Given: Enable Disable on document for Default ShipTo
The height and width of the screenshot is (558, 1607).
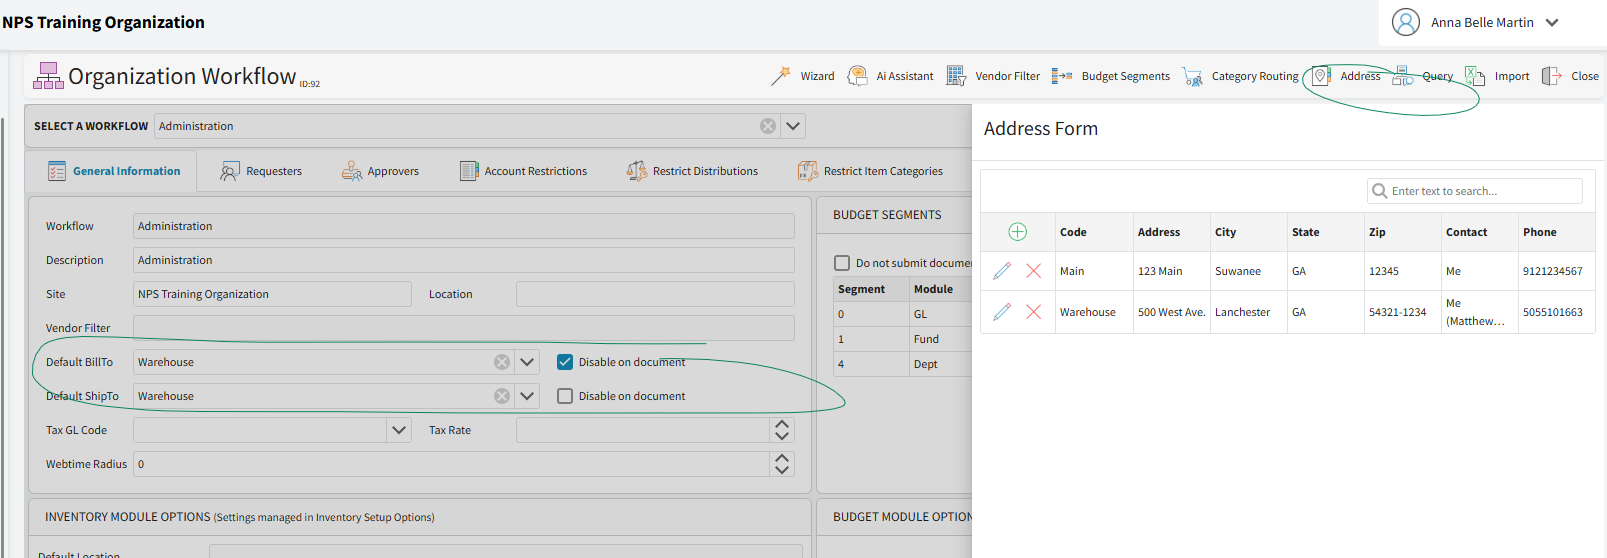Looking at the screenshot, I should [565, 396].
